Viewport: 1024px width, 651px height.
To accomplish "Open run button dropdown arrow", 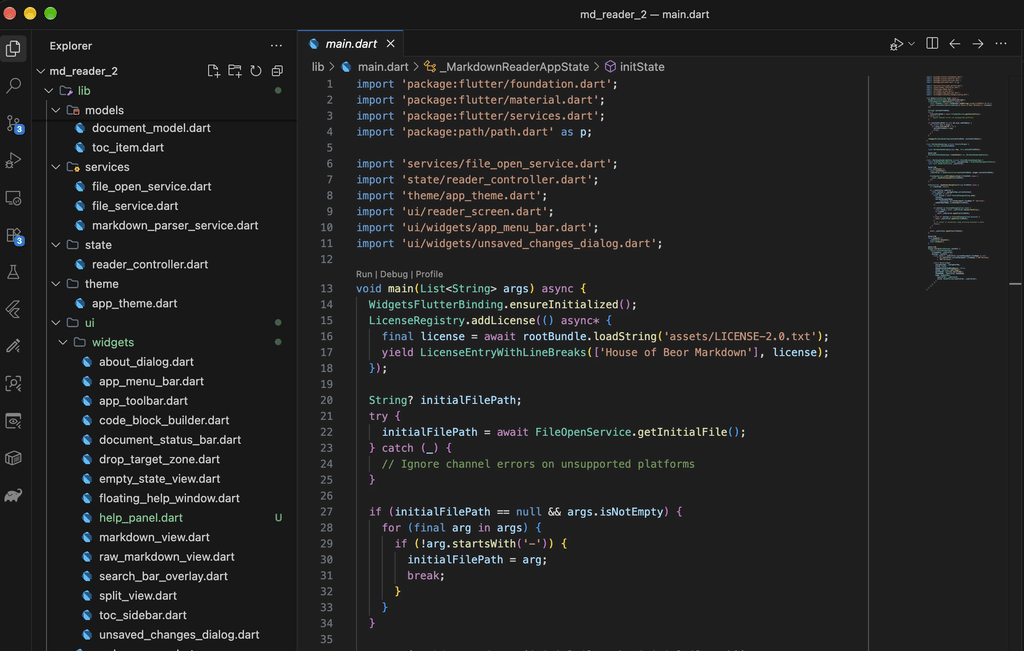I will tap(912, 44).
